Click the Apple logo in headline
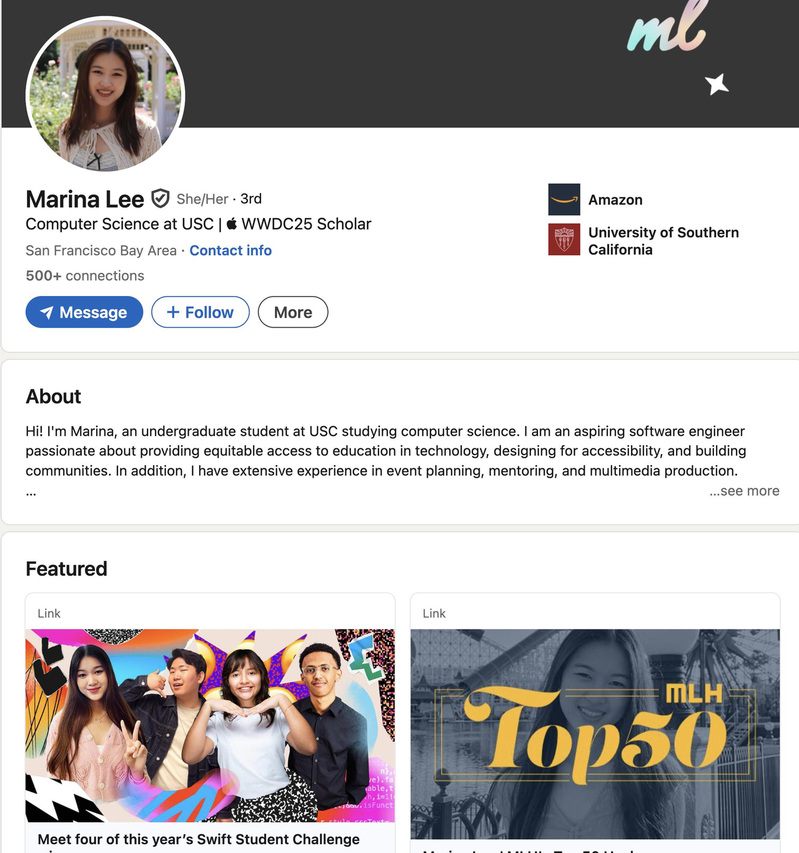This screenshot has height=853, width=799. (232, 224)
